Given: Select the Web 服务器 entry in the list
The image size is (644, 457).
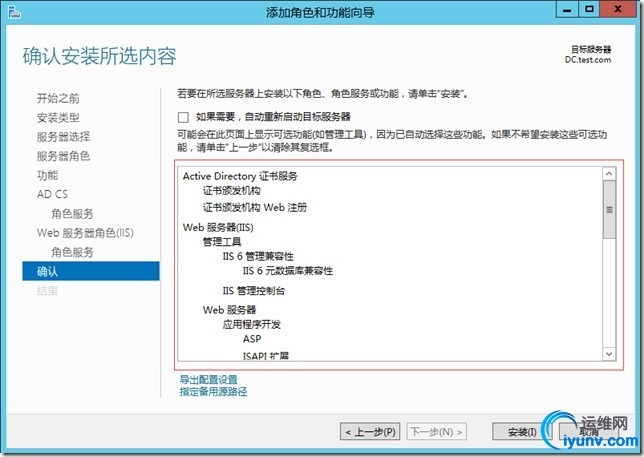Looking at the screenshot, I should 229,310.
